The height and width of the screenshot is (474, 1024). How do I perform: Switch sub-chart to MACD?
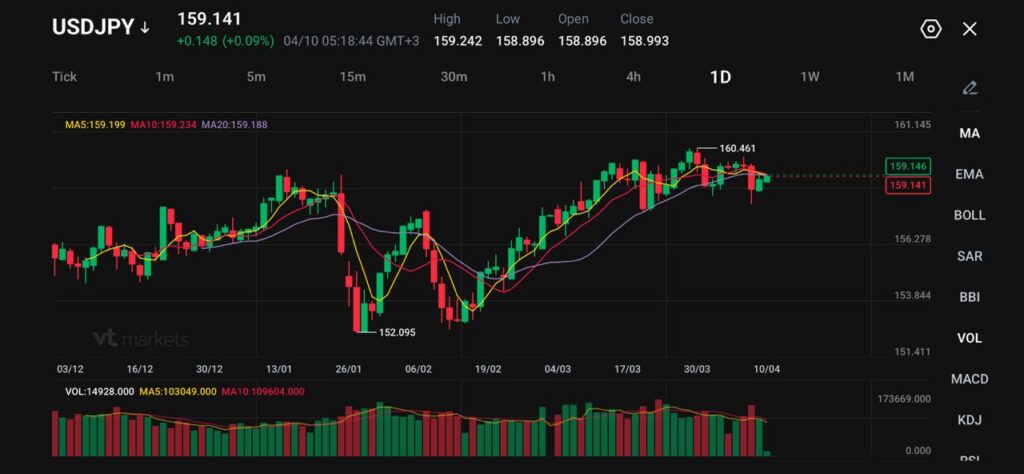click(x=969, y=379)
